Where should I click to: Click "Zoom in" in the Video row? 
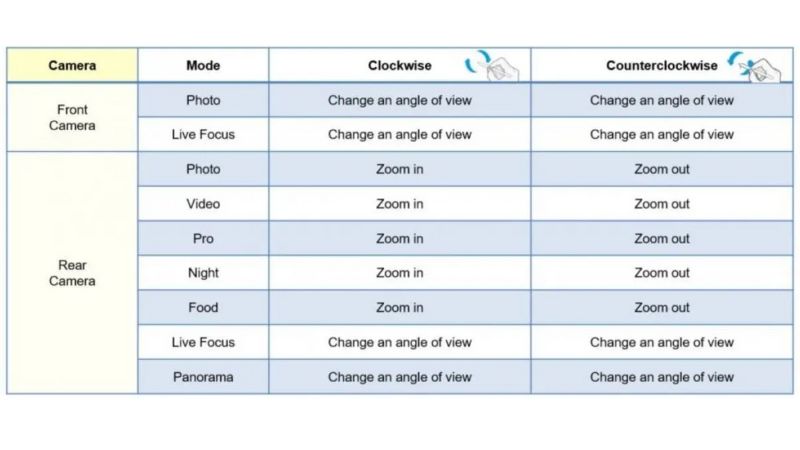pos(400,204)
